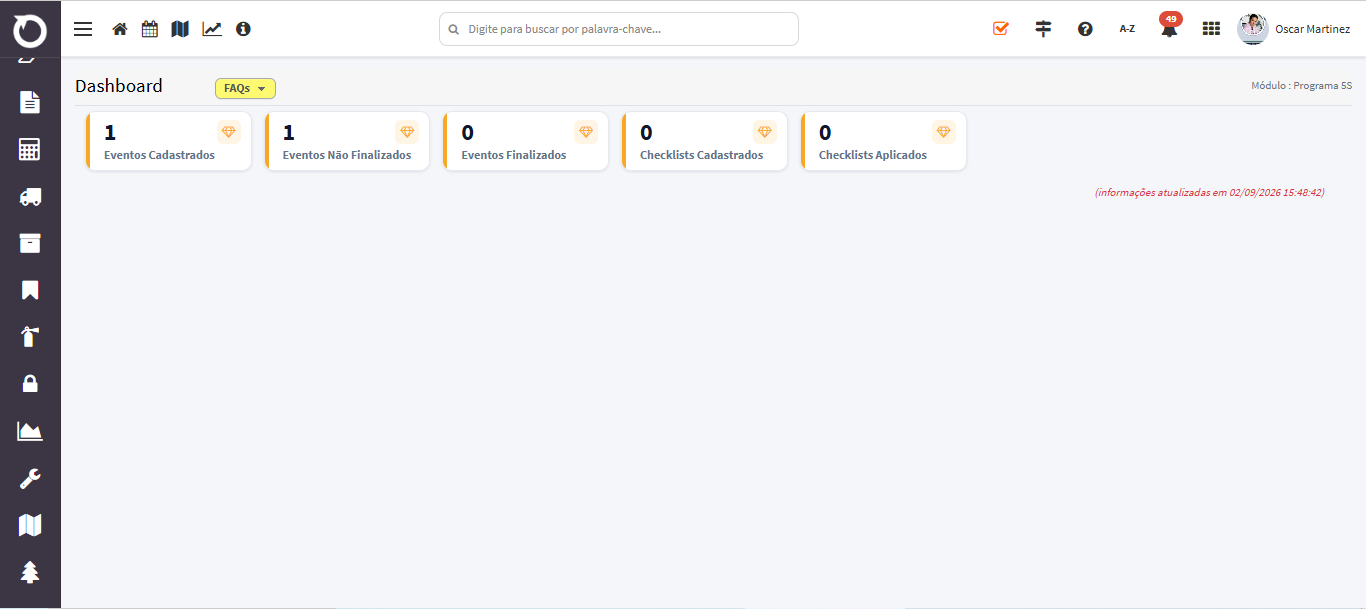Select the truck icon in sidebar
1366x609 pixels.
tap(30, 197)
